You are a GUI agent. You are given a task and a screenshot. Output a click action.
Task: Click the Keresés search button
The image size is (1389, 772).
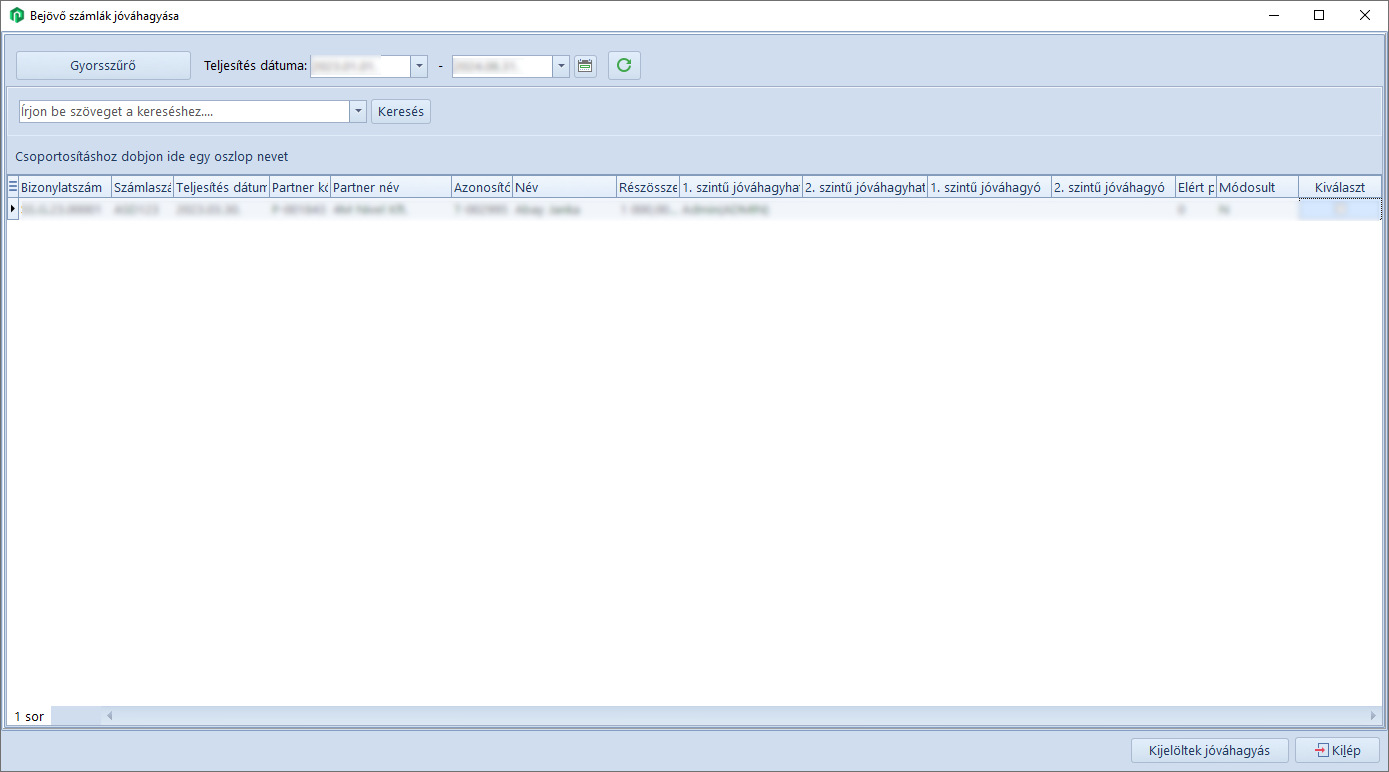(401, 112)
